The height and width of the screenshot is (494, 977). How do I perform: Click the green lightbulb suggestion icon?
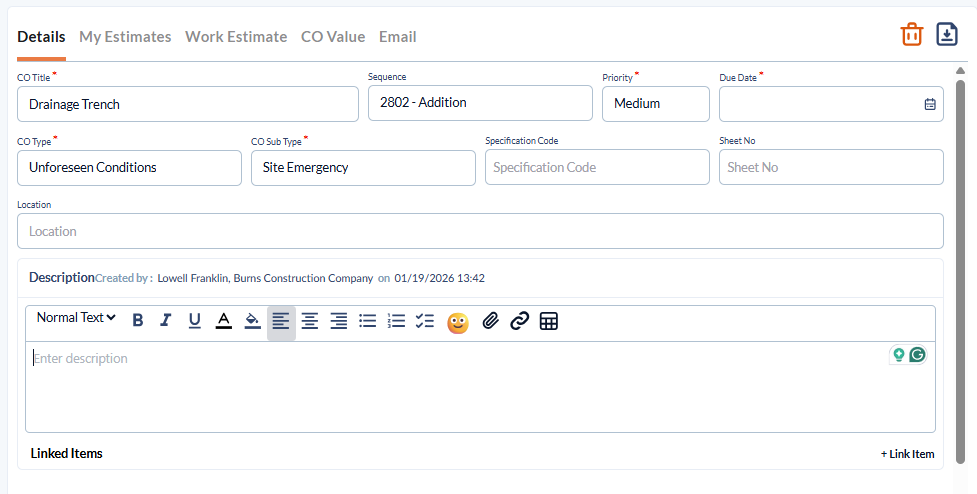[898, 355]
